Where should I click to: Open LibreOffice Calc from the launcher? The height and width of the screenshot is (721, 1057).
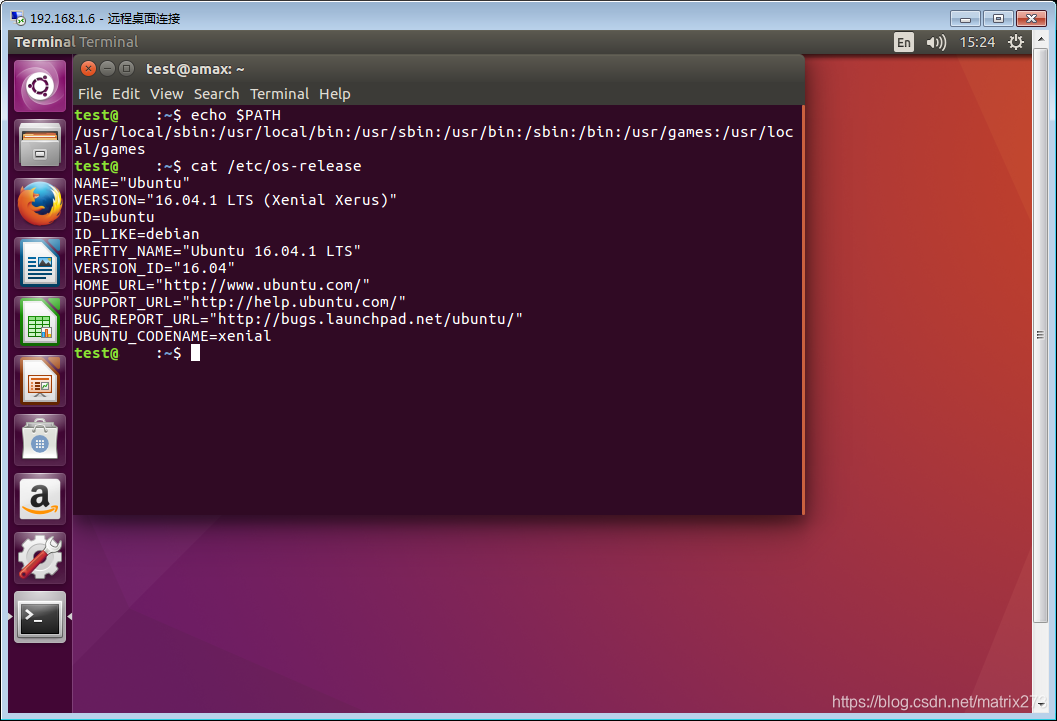[40, 321]
